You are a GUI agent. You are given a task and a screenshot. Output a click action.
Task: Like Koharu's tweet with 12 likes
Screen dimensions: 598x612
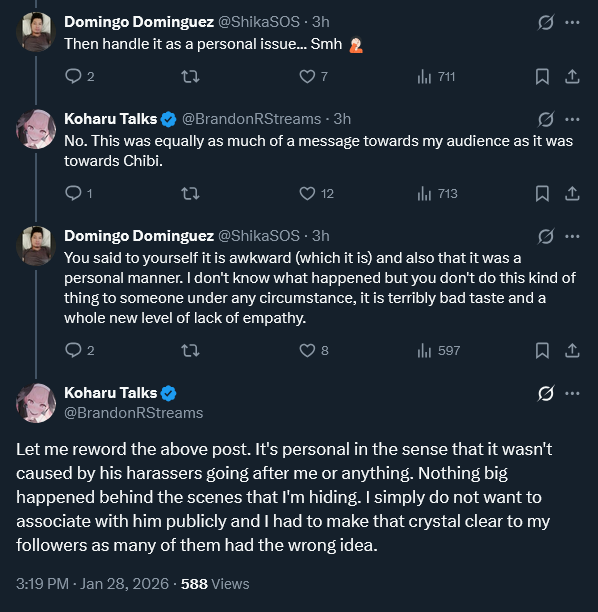(316, 193)
